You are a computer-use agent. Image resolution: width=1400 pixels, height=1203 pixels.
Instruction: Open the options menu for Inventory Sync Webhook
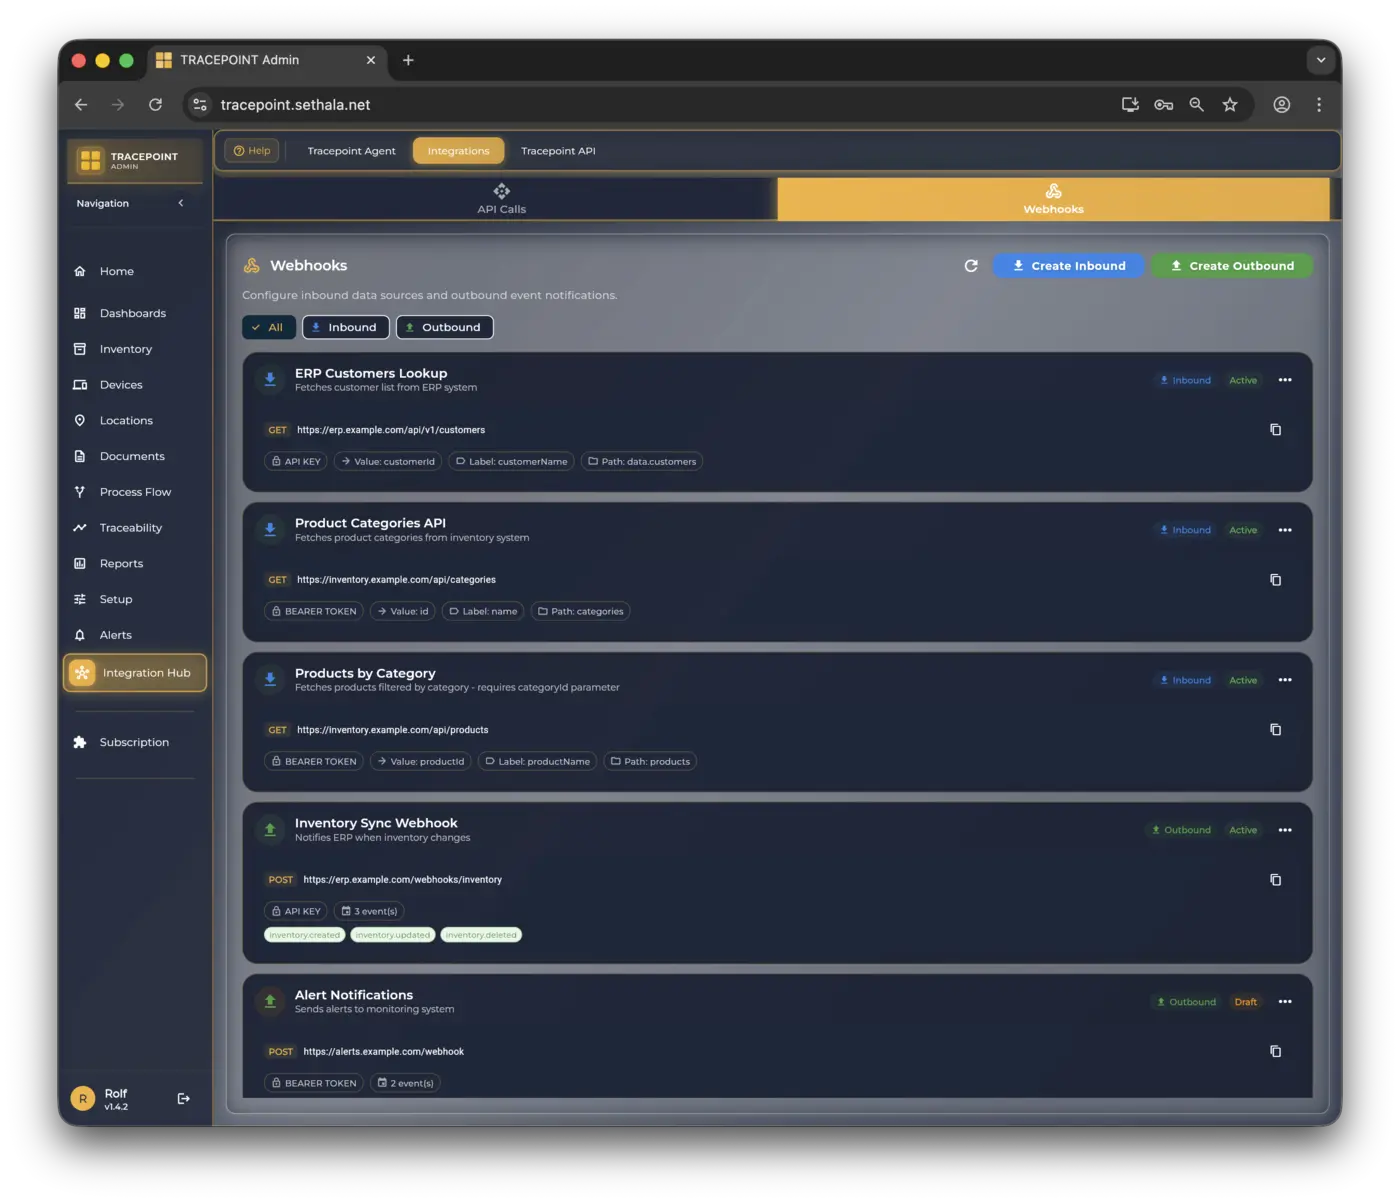click(x=1285, y=830)
